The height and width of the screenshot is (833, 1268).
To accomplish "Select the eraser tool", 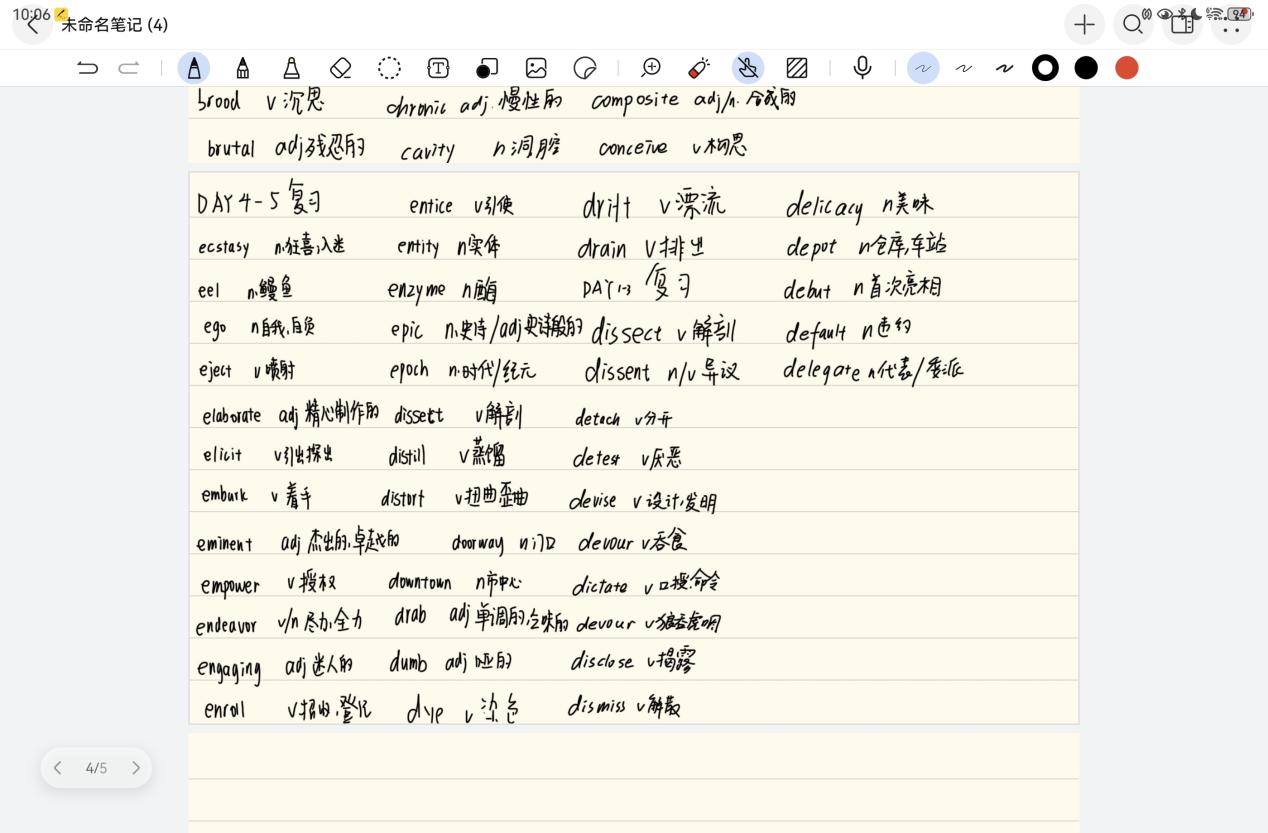I will point(340,68).
